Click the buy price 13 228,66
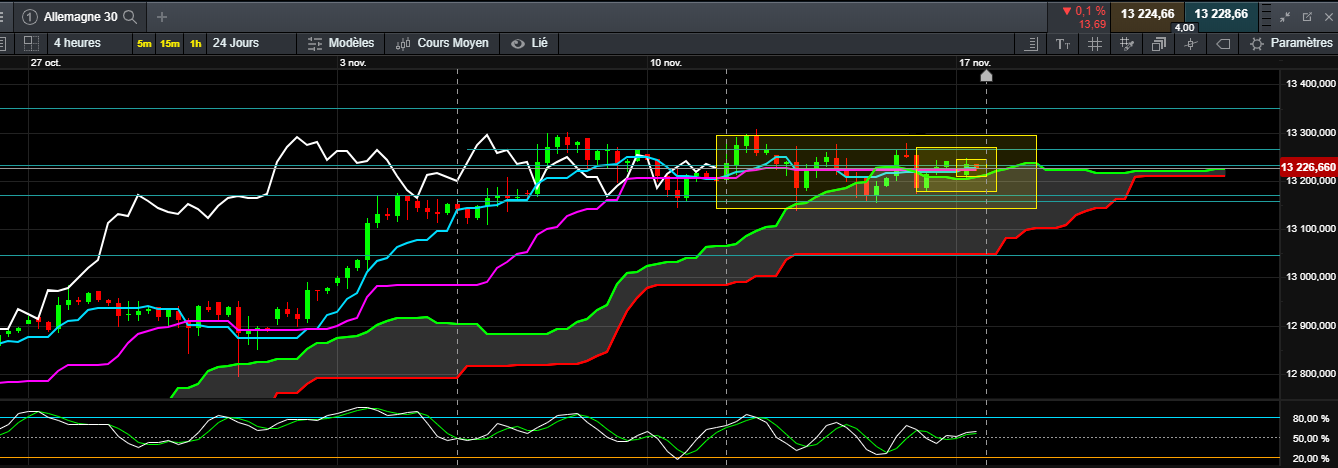The image size is (1338, 468). coord(1220,14)
